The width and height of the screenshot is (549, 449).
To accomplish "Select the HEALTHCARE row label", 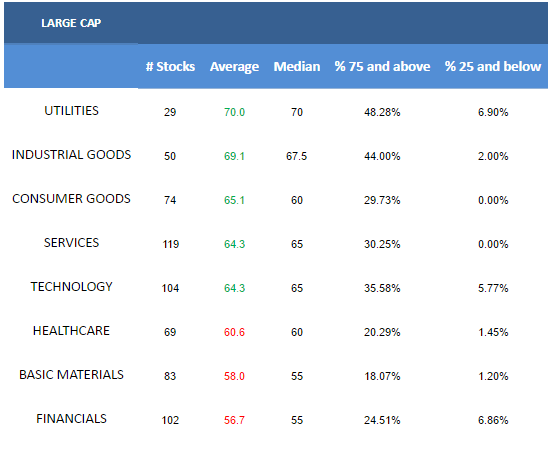I will (x=71, y=331).
